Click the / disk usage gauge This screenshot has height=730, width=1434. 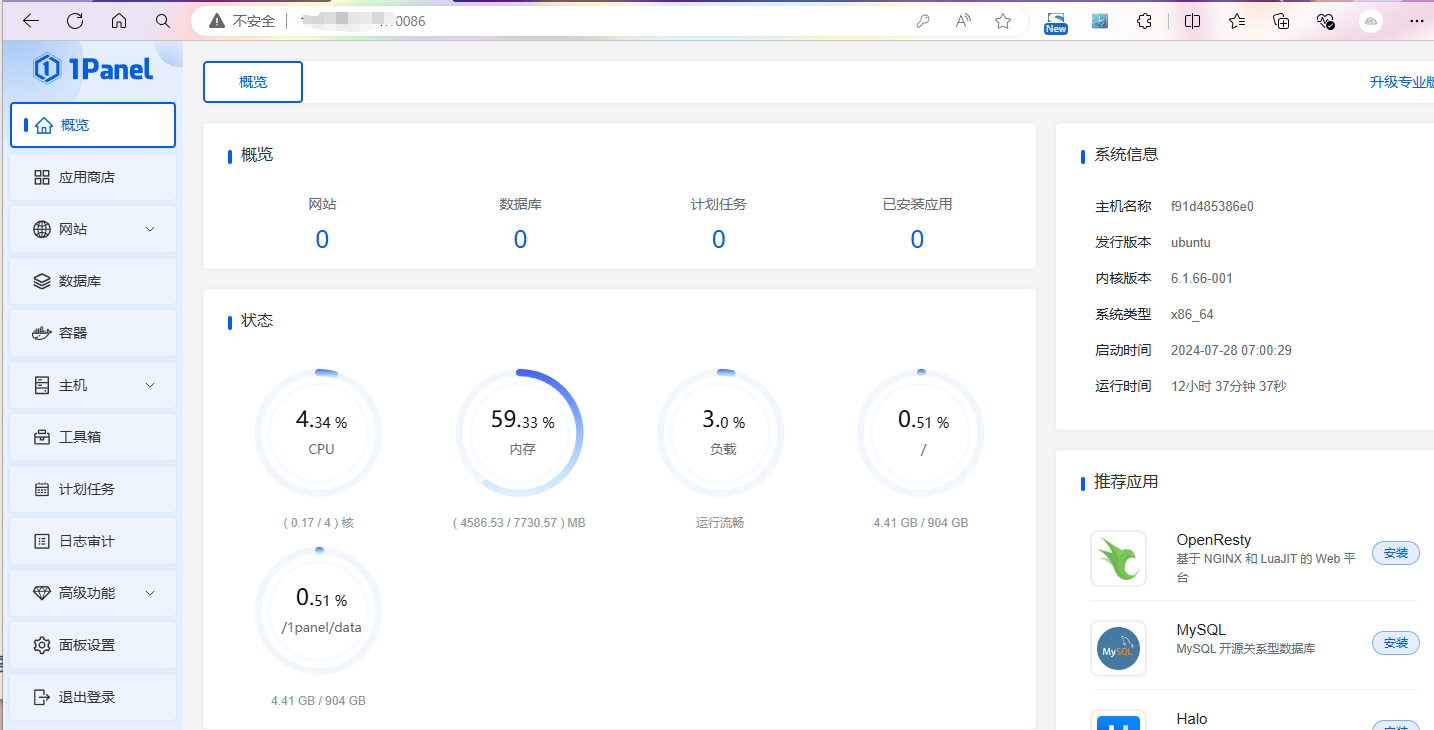921,433
